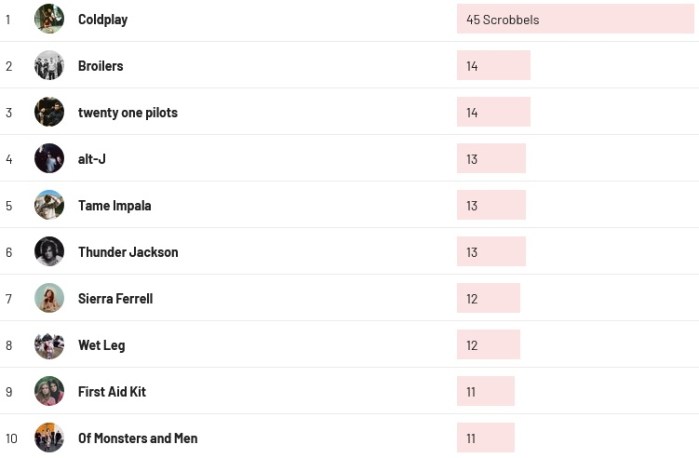Select Of Monsters and Men's 11 bar
Image resolution: width=699 pixels, height=458 pixels.
coord(486,438)
